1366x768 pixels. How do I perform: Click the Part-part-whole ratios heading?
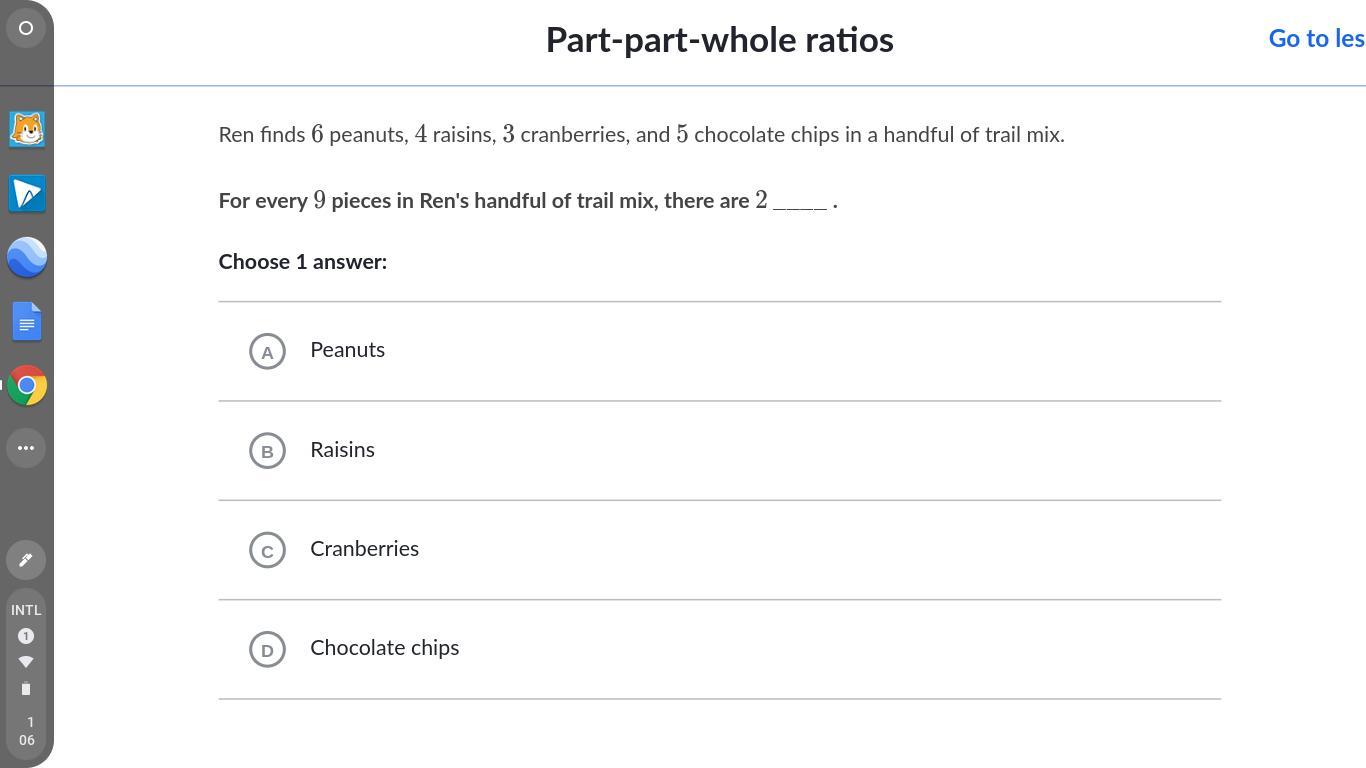point(719,40)
